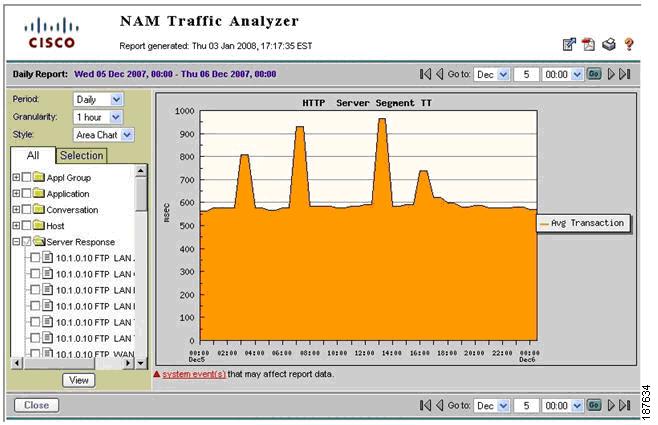Click the open Server Response folder icon
This screenshot has width=658, height=425.
39,241
